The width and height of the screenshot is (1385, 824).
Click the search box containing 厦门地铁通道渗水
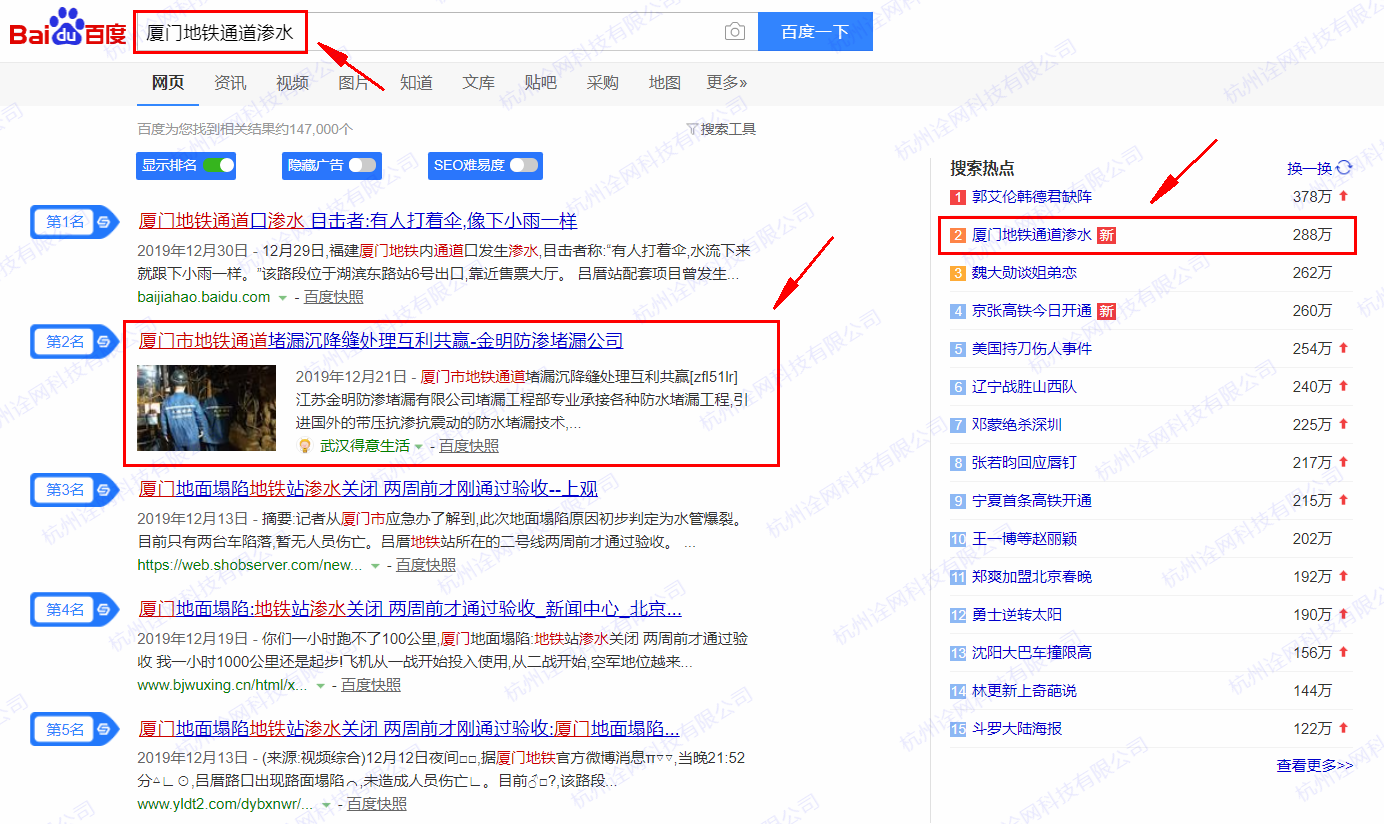(445, 32)
